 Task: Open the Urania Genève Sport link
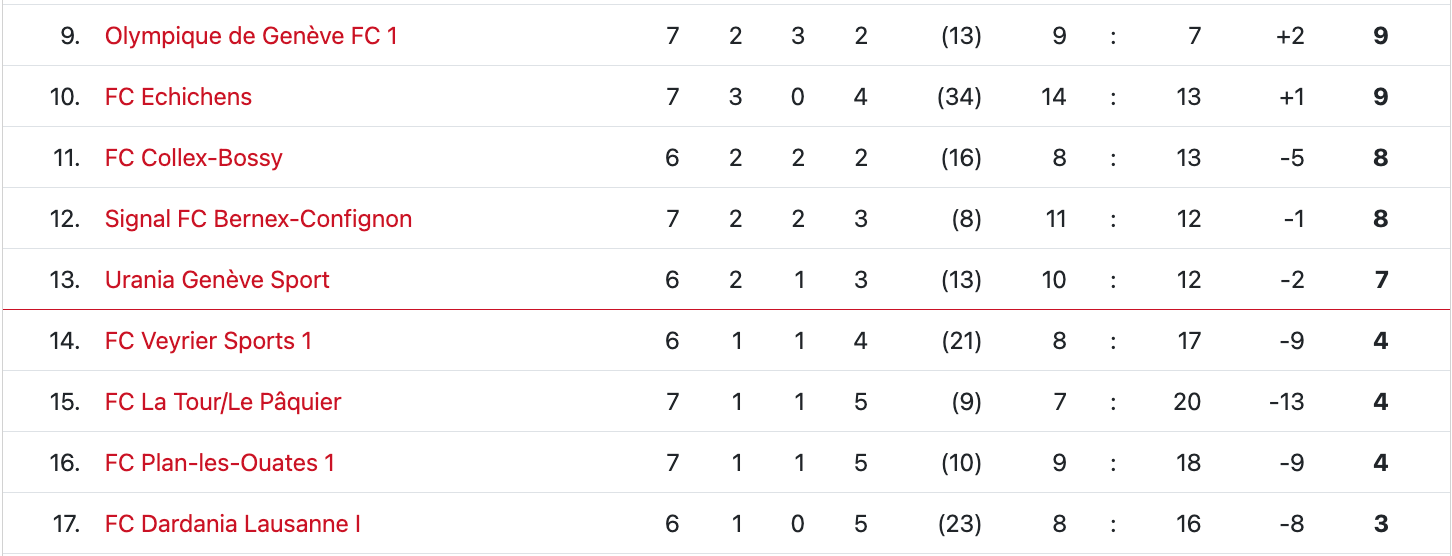[x=217, y=280]
